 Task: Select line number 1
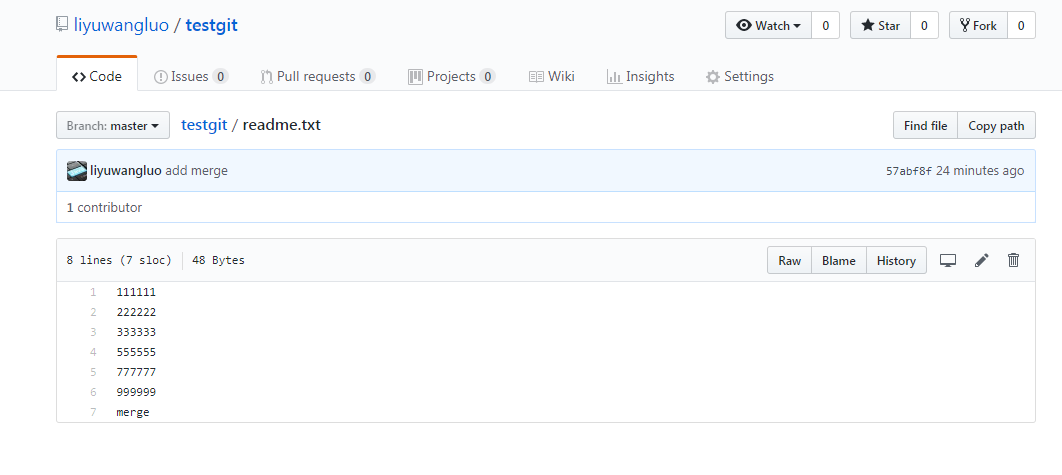[x=93, y=292]
